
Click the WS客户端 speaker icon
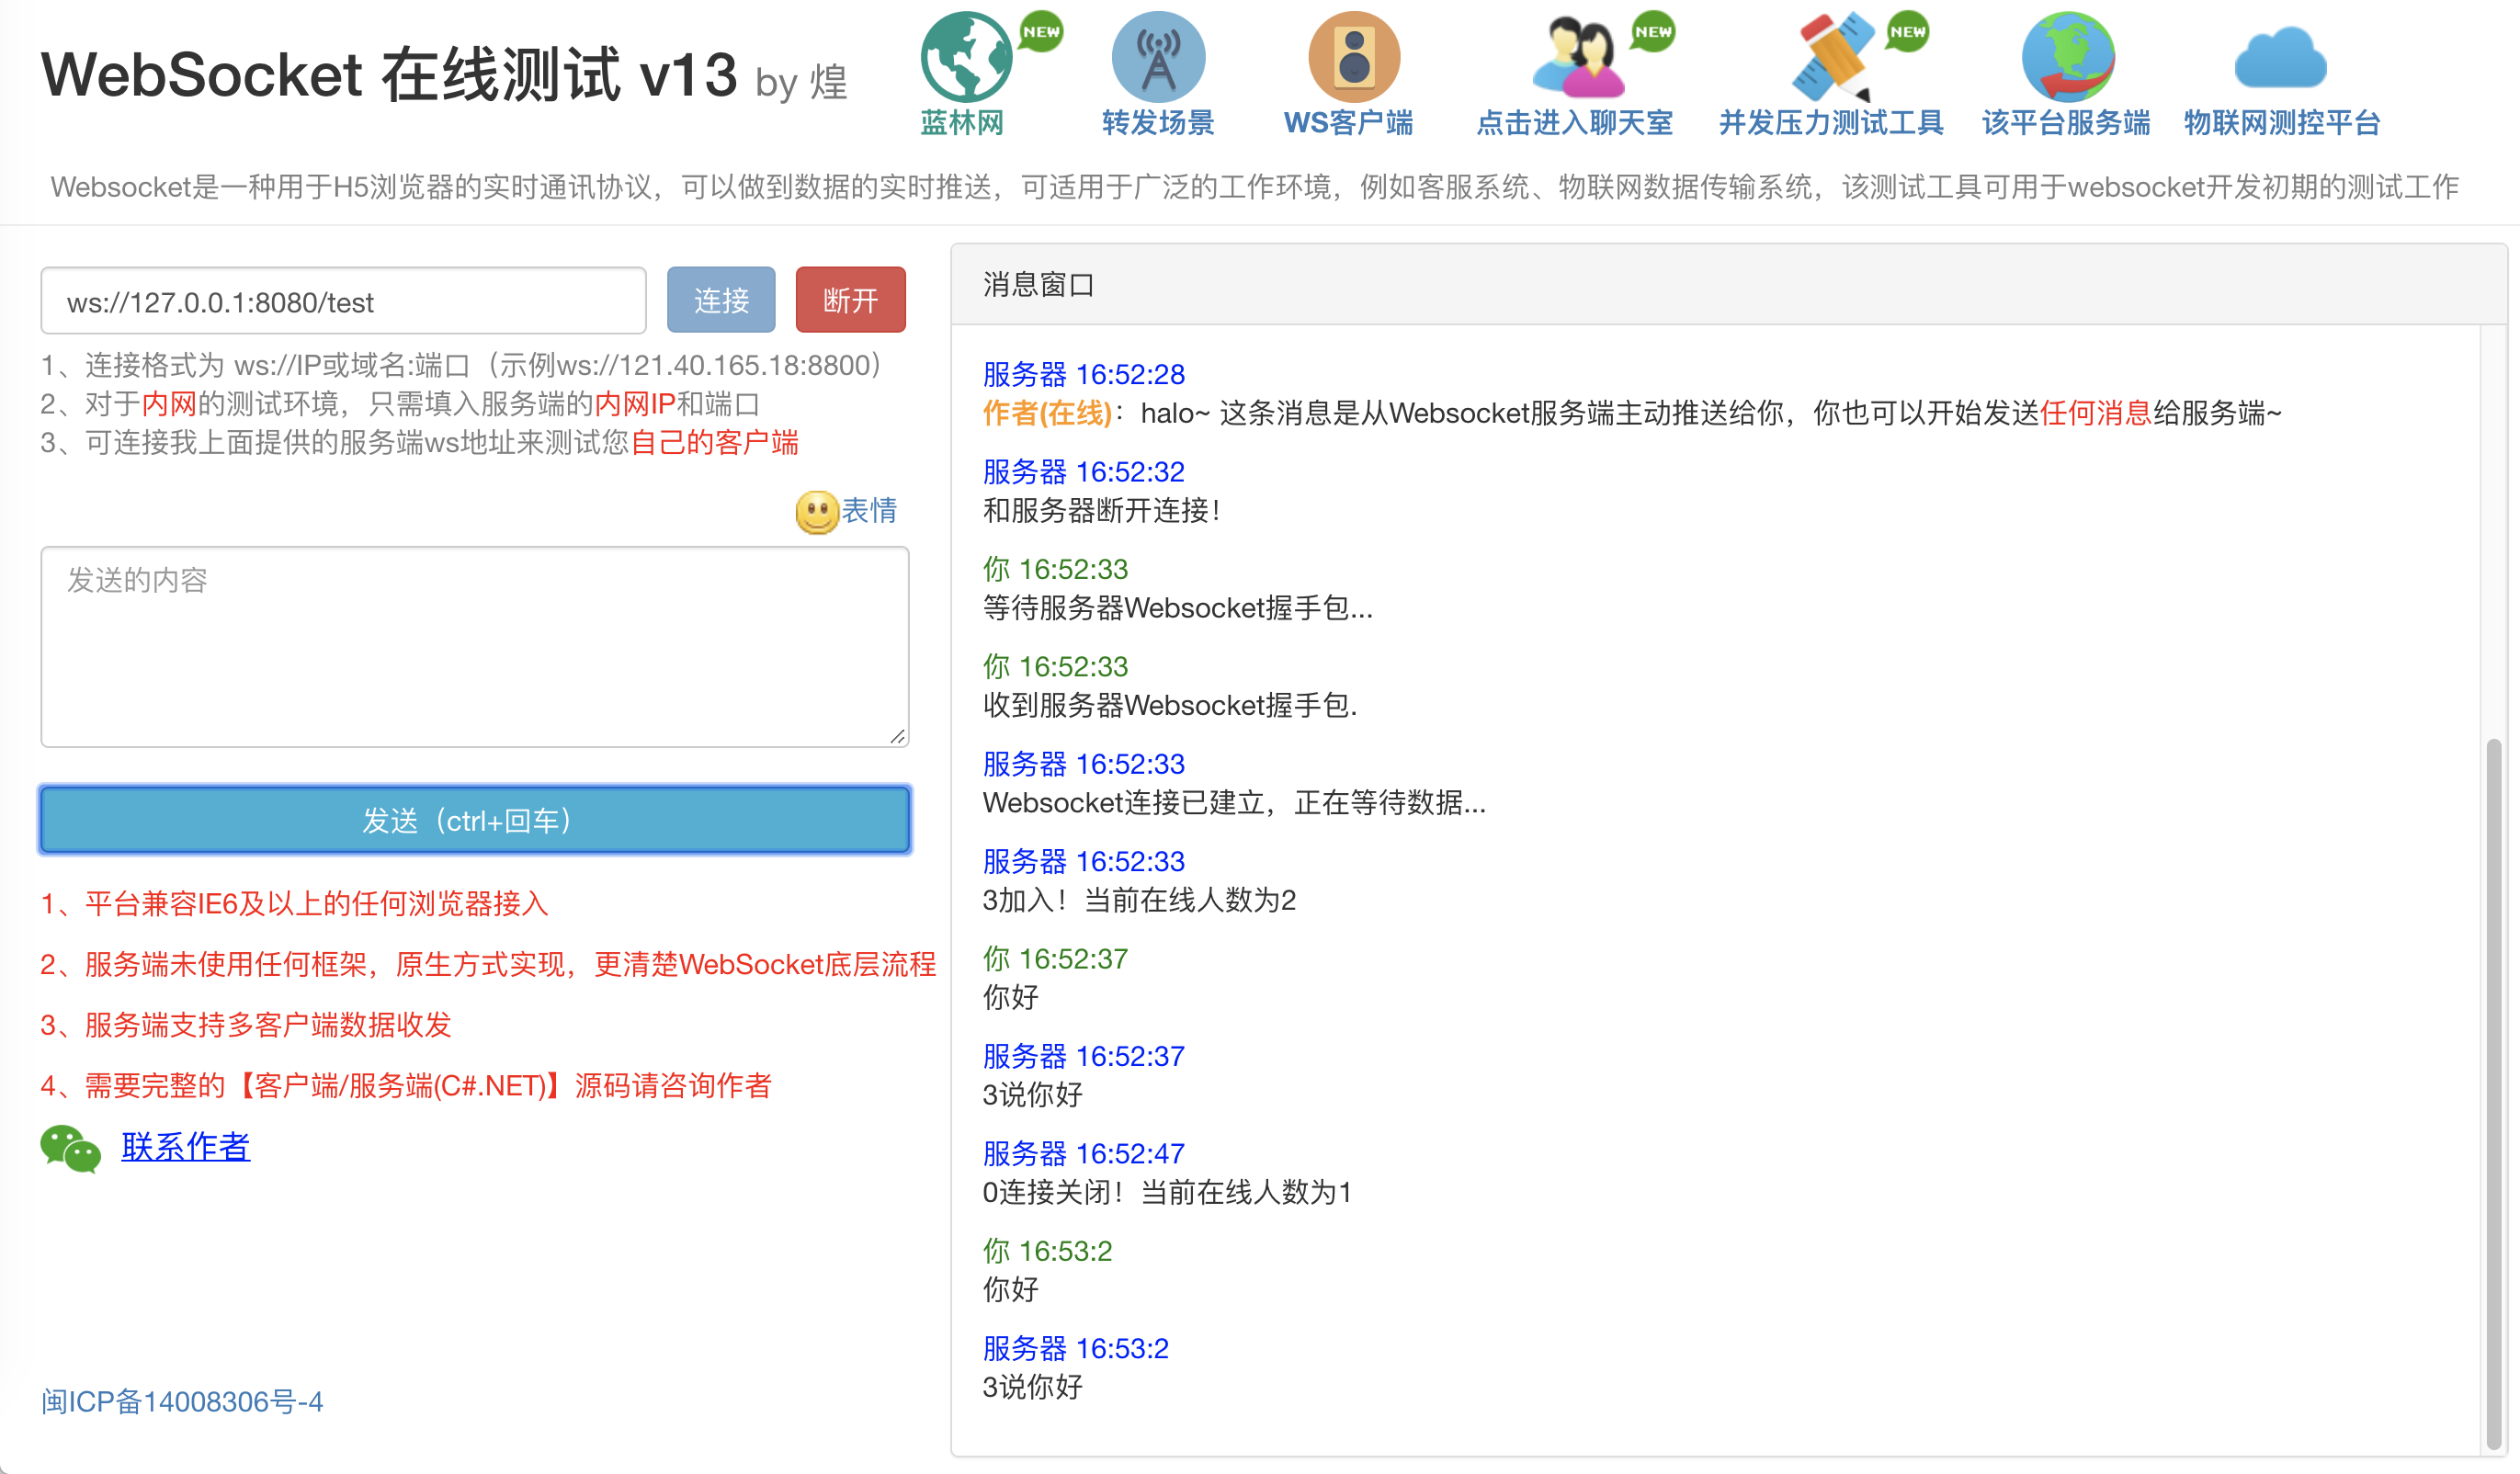tap(1353, 57)
